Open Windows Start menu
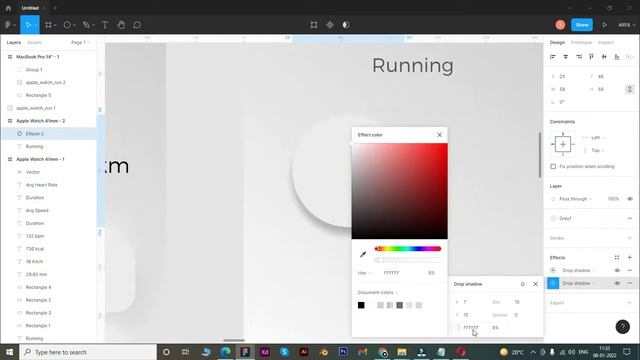This screenshot has width=640, height=360. pyautogui.click(x=9, y=352)
